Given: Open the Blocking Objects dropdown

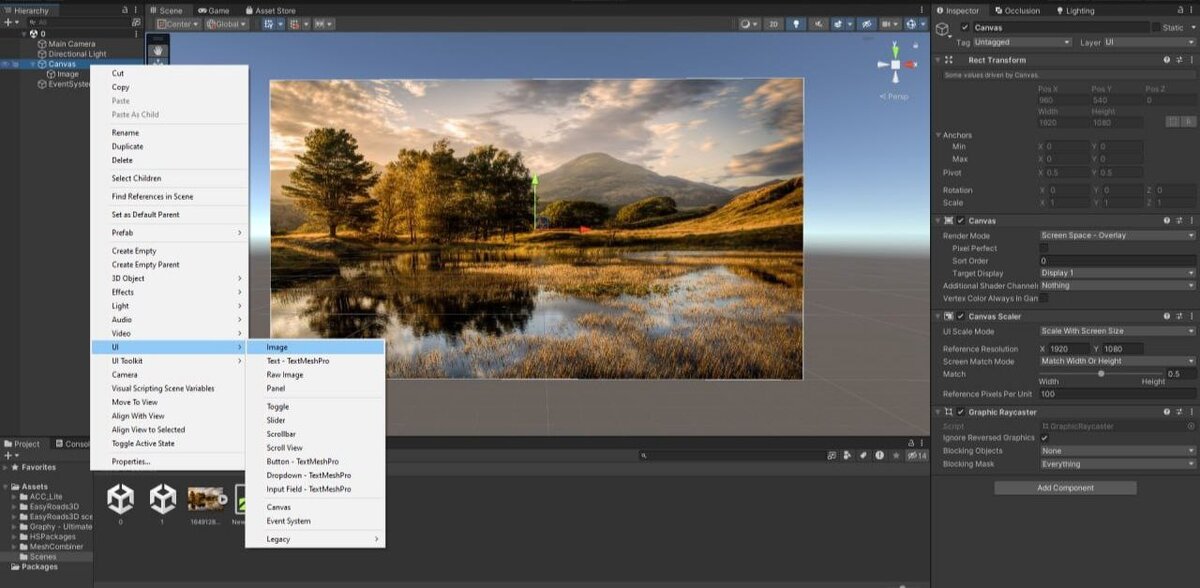Looking at the screenshot, I should pos(1117,451).
